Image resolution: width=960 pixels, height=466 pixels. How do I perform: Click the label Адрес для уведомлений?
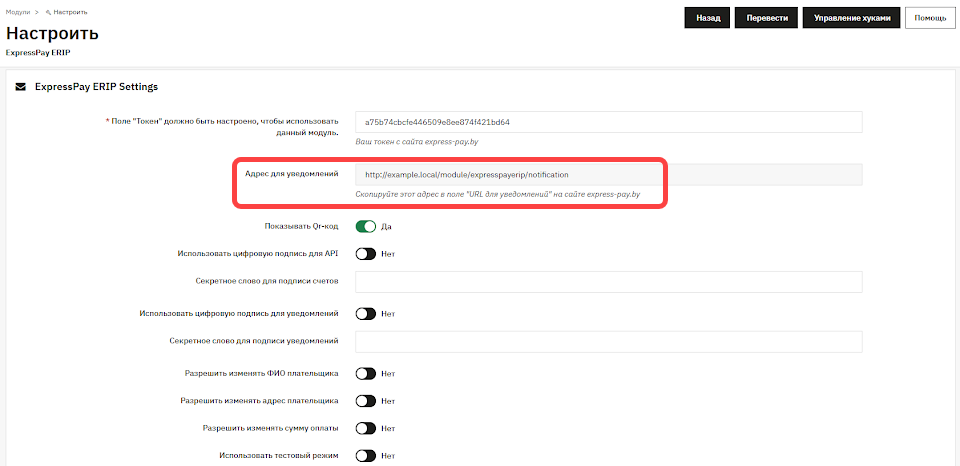click(x=292, y=174)
